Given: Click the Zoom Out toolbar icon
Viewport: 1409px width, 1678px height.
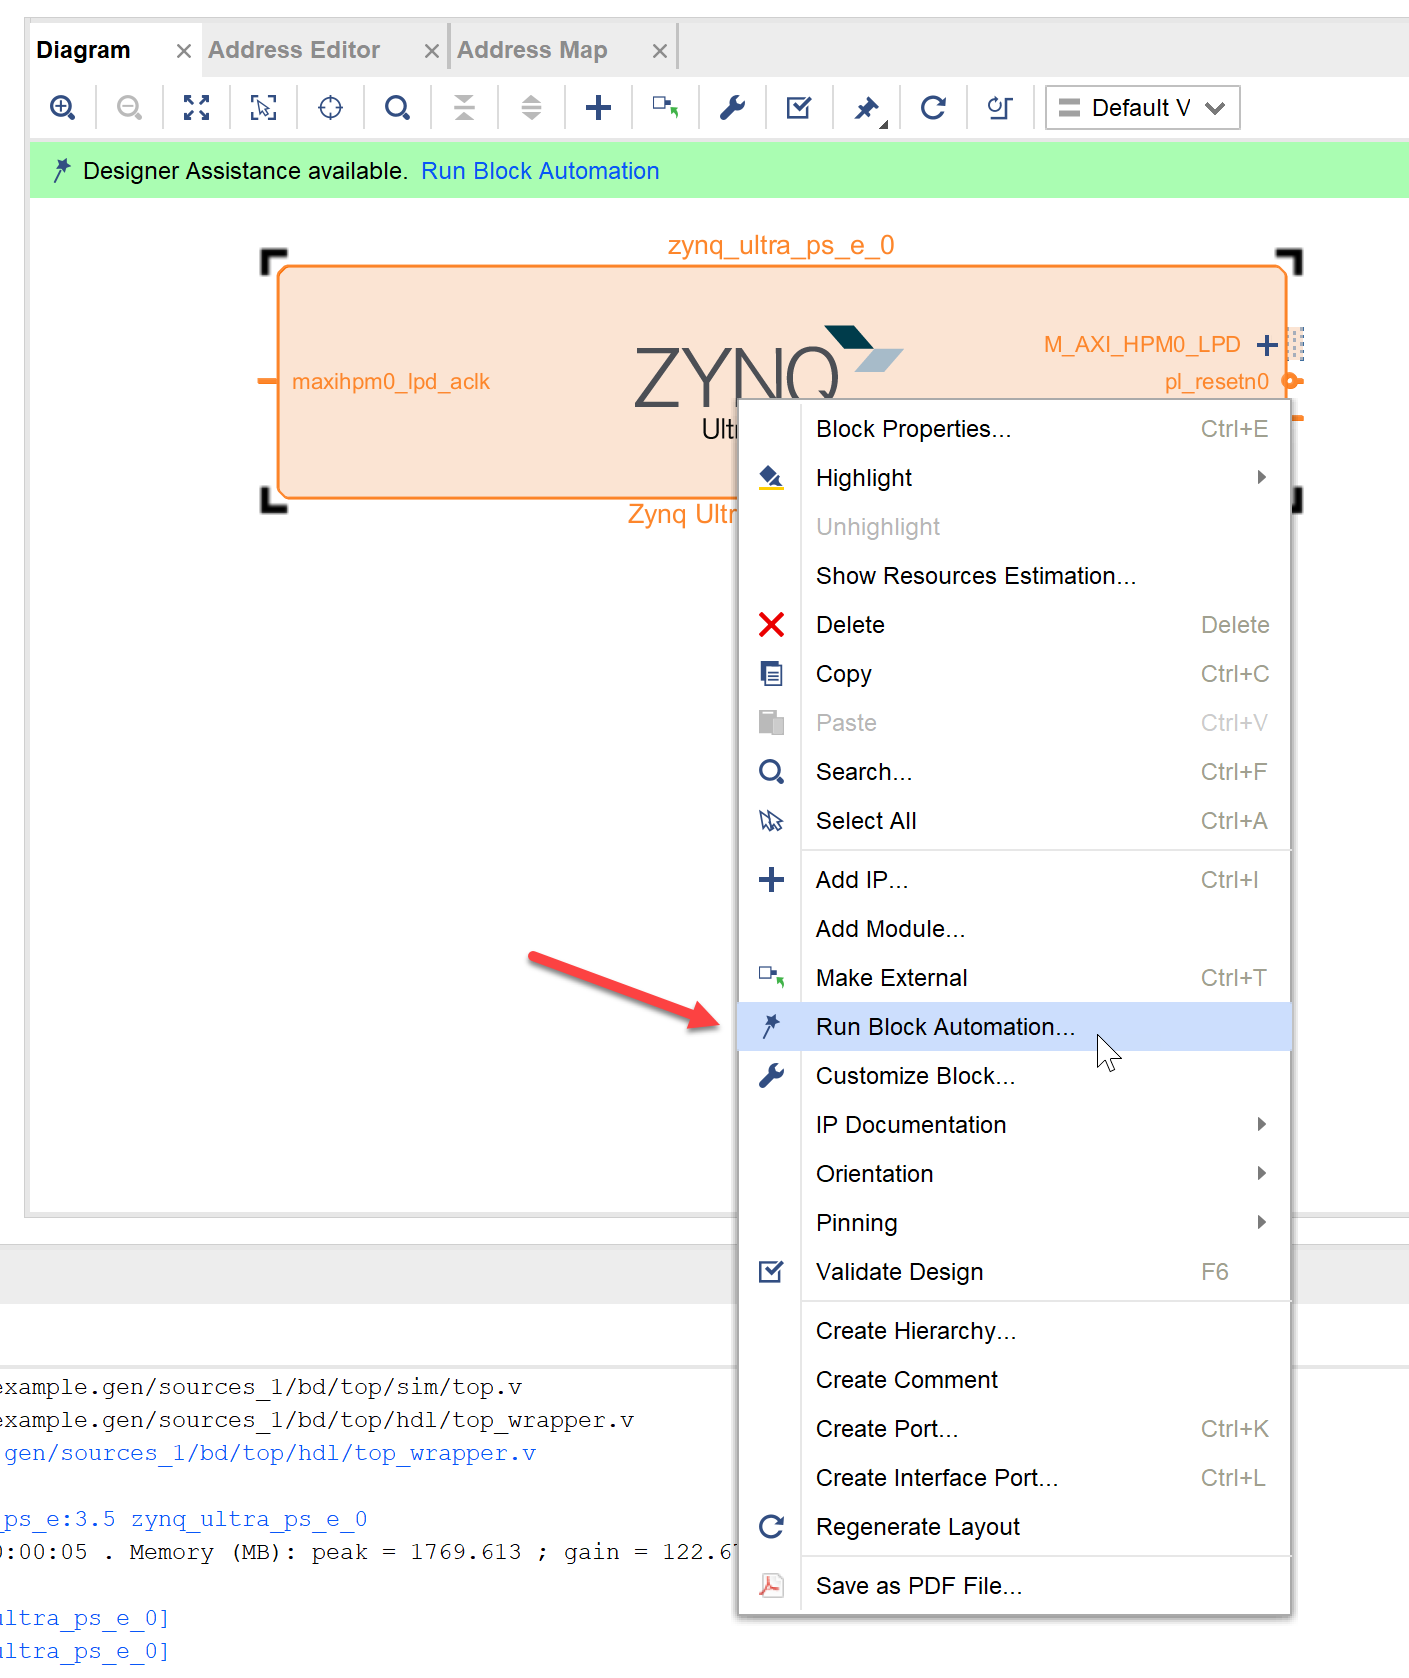Looking at the screenshot, I should (129, 107).
